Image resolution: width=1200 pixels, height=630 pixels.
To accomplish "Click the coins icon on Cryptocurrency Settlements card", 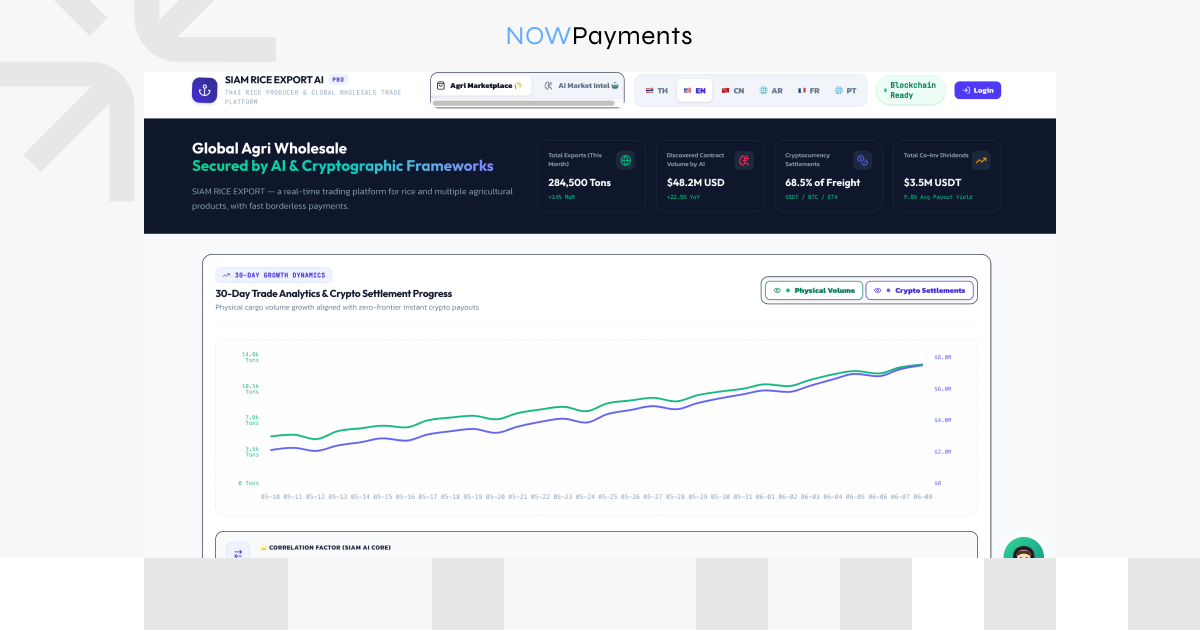I will [863, 160].
